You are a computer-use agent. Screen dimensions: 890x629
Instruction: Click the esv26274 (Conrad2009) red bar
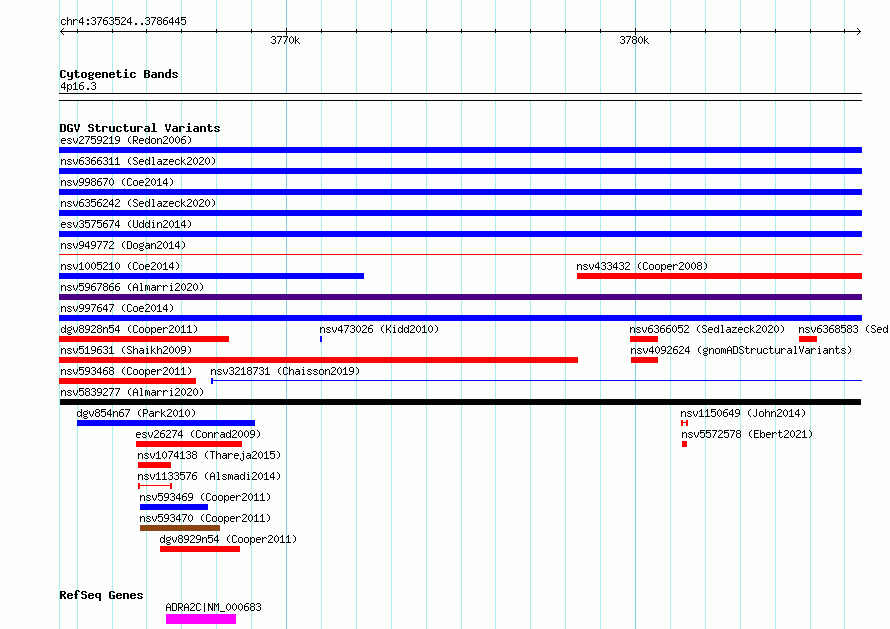(x=189, y=444)
